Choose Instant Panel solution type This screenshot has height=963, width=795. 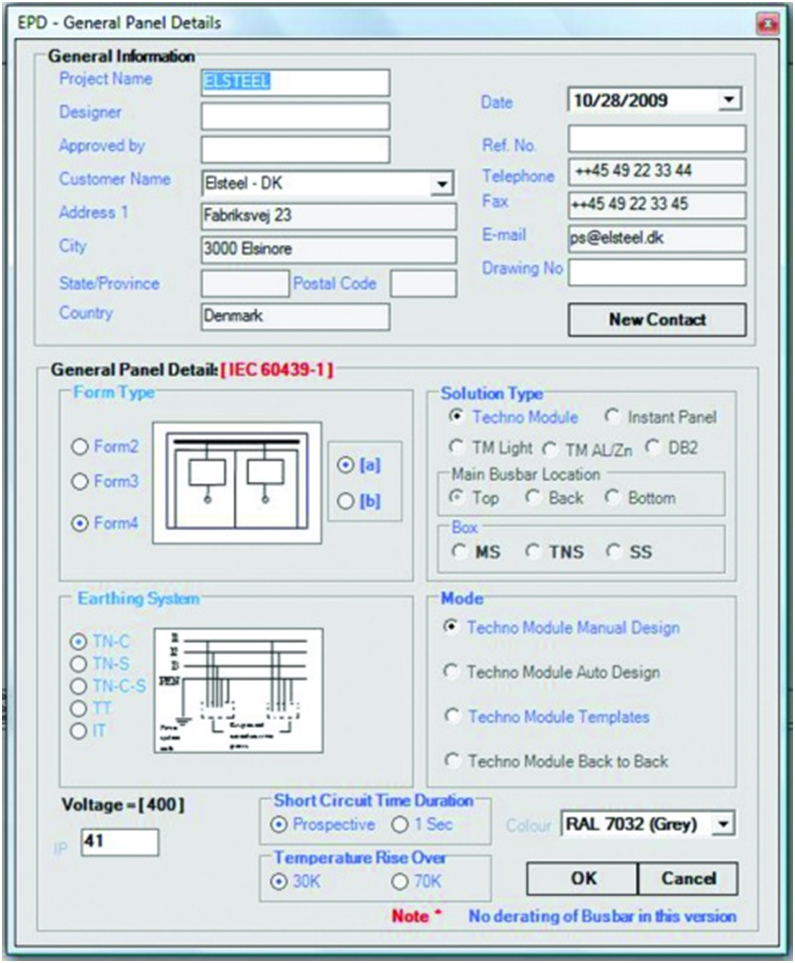pos(611,417)
